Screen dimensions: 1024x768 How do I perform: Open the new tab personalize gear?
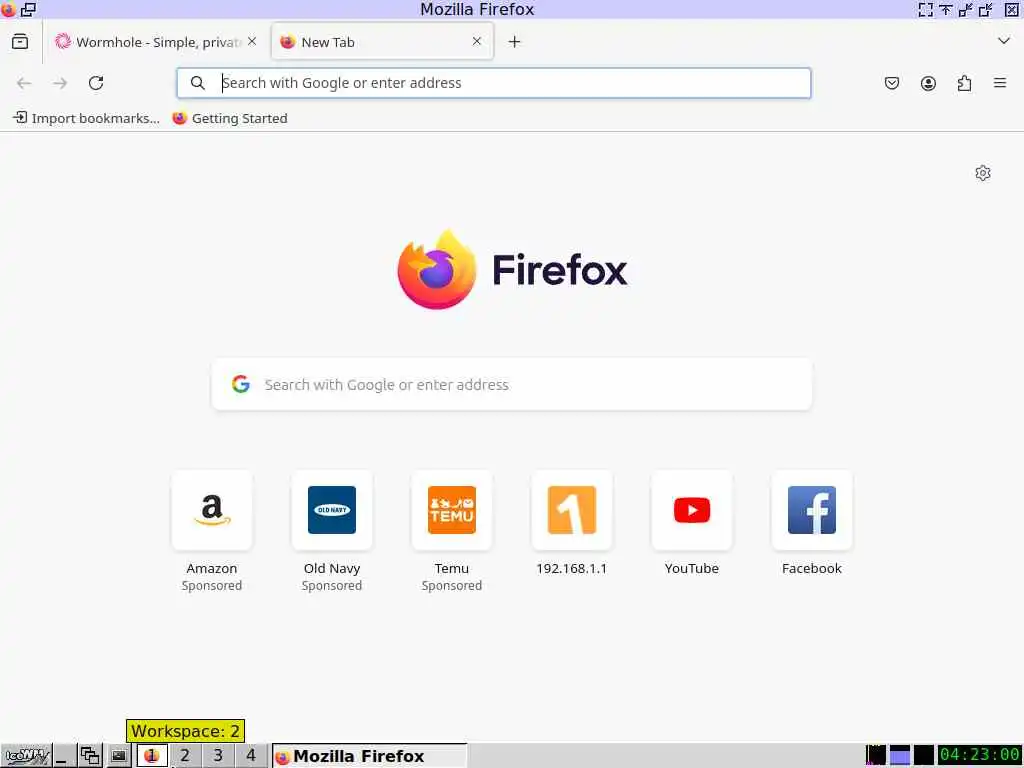point(983,173)
